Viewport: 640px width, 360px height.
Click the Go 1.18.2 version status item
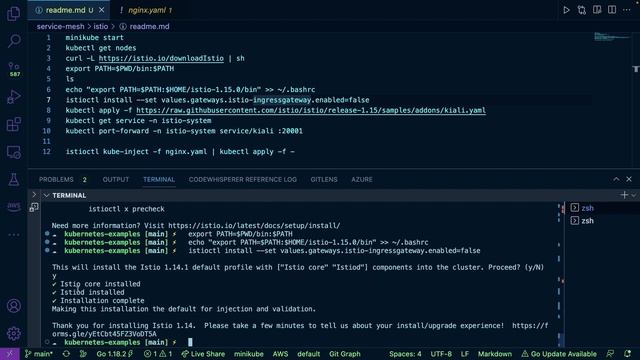[115, 354]
